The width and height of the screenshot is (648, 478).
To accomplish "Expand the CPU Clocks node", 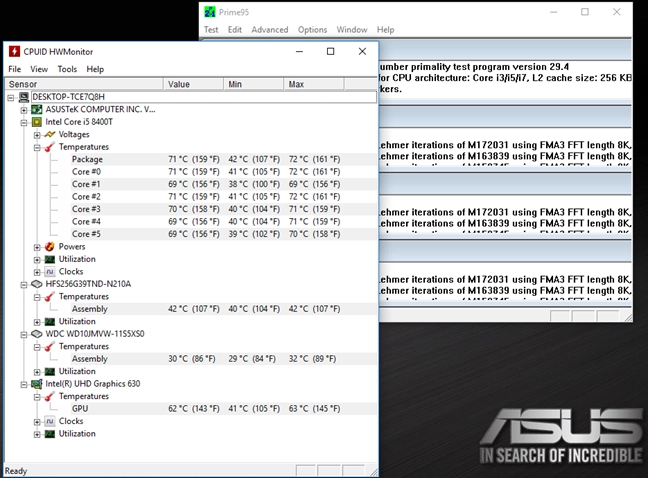I will 37,272.
